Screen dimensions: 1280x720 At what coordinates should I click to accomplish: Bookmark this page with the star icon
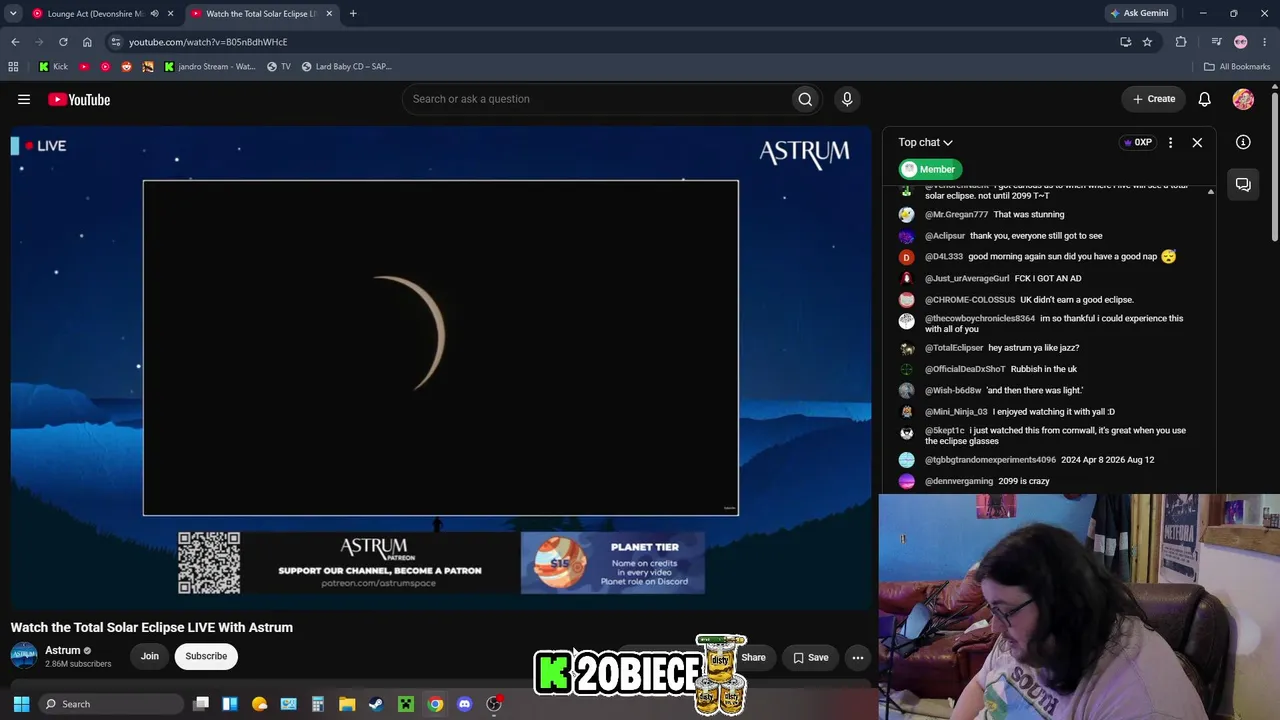click(1147, 42)
